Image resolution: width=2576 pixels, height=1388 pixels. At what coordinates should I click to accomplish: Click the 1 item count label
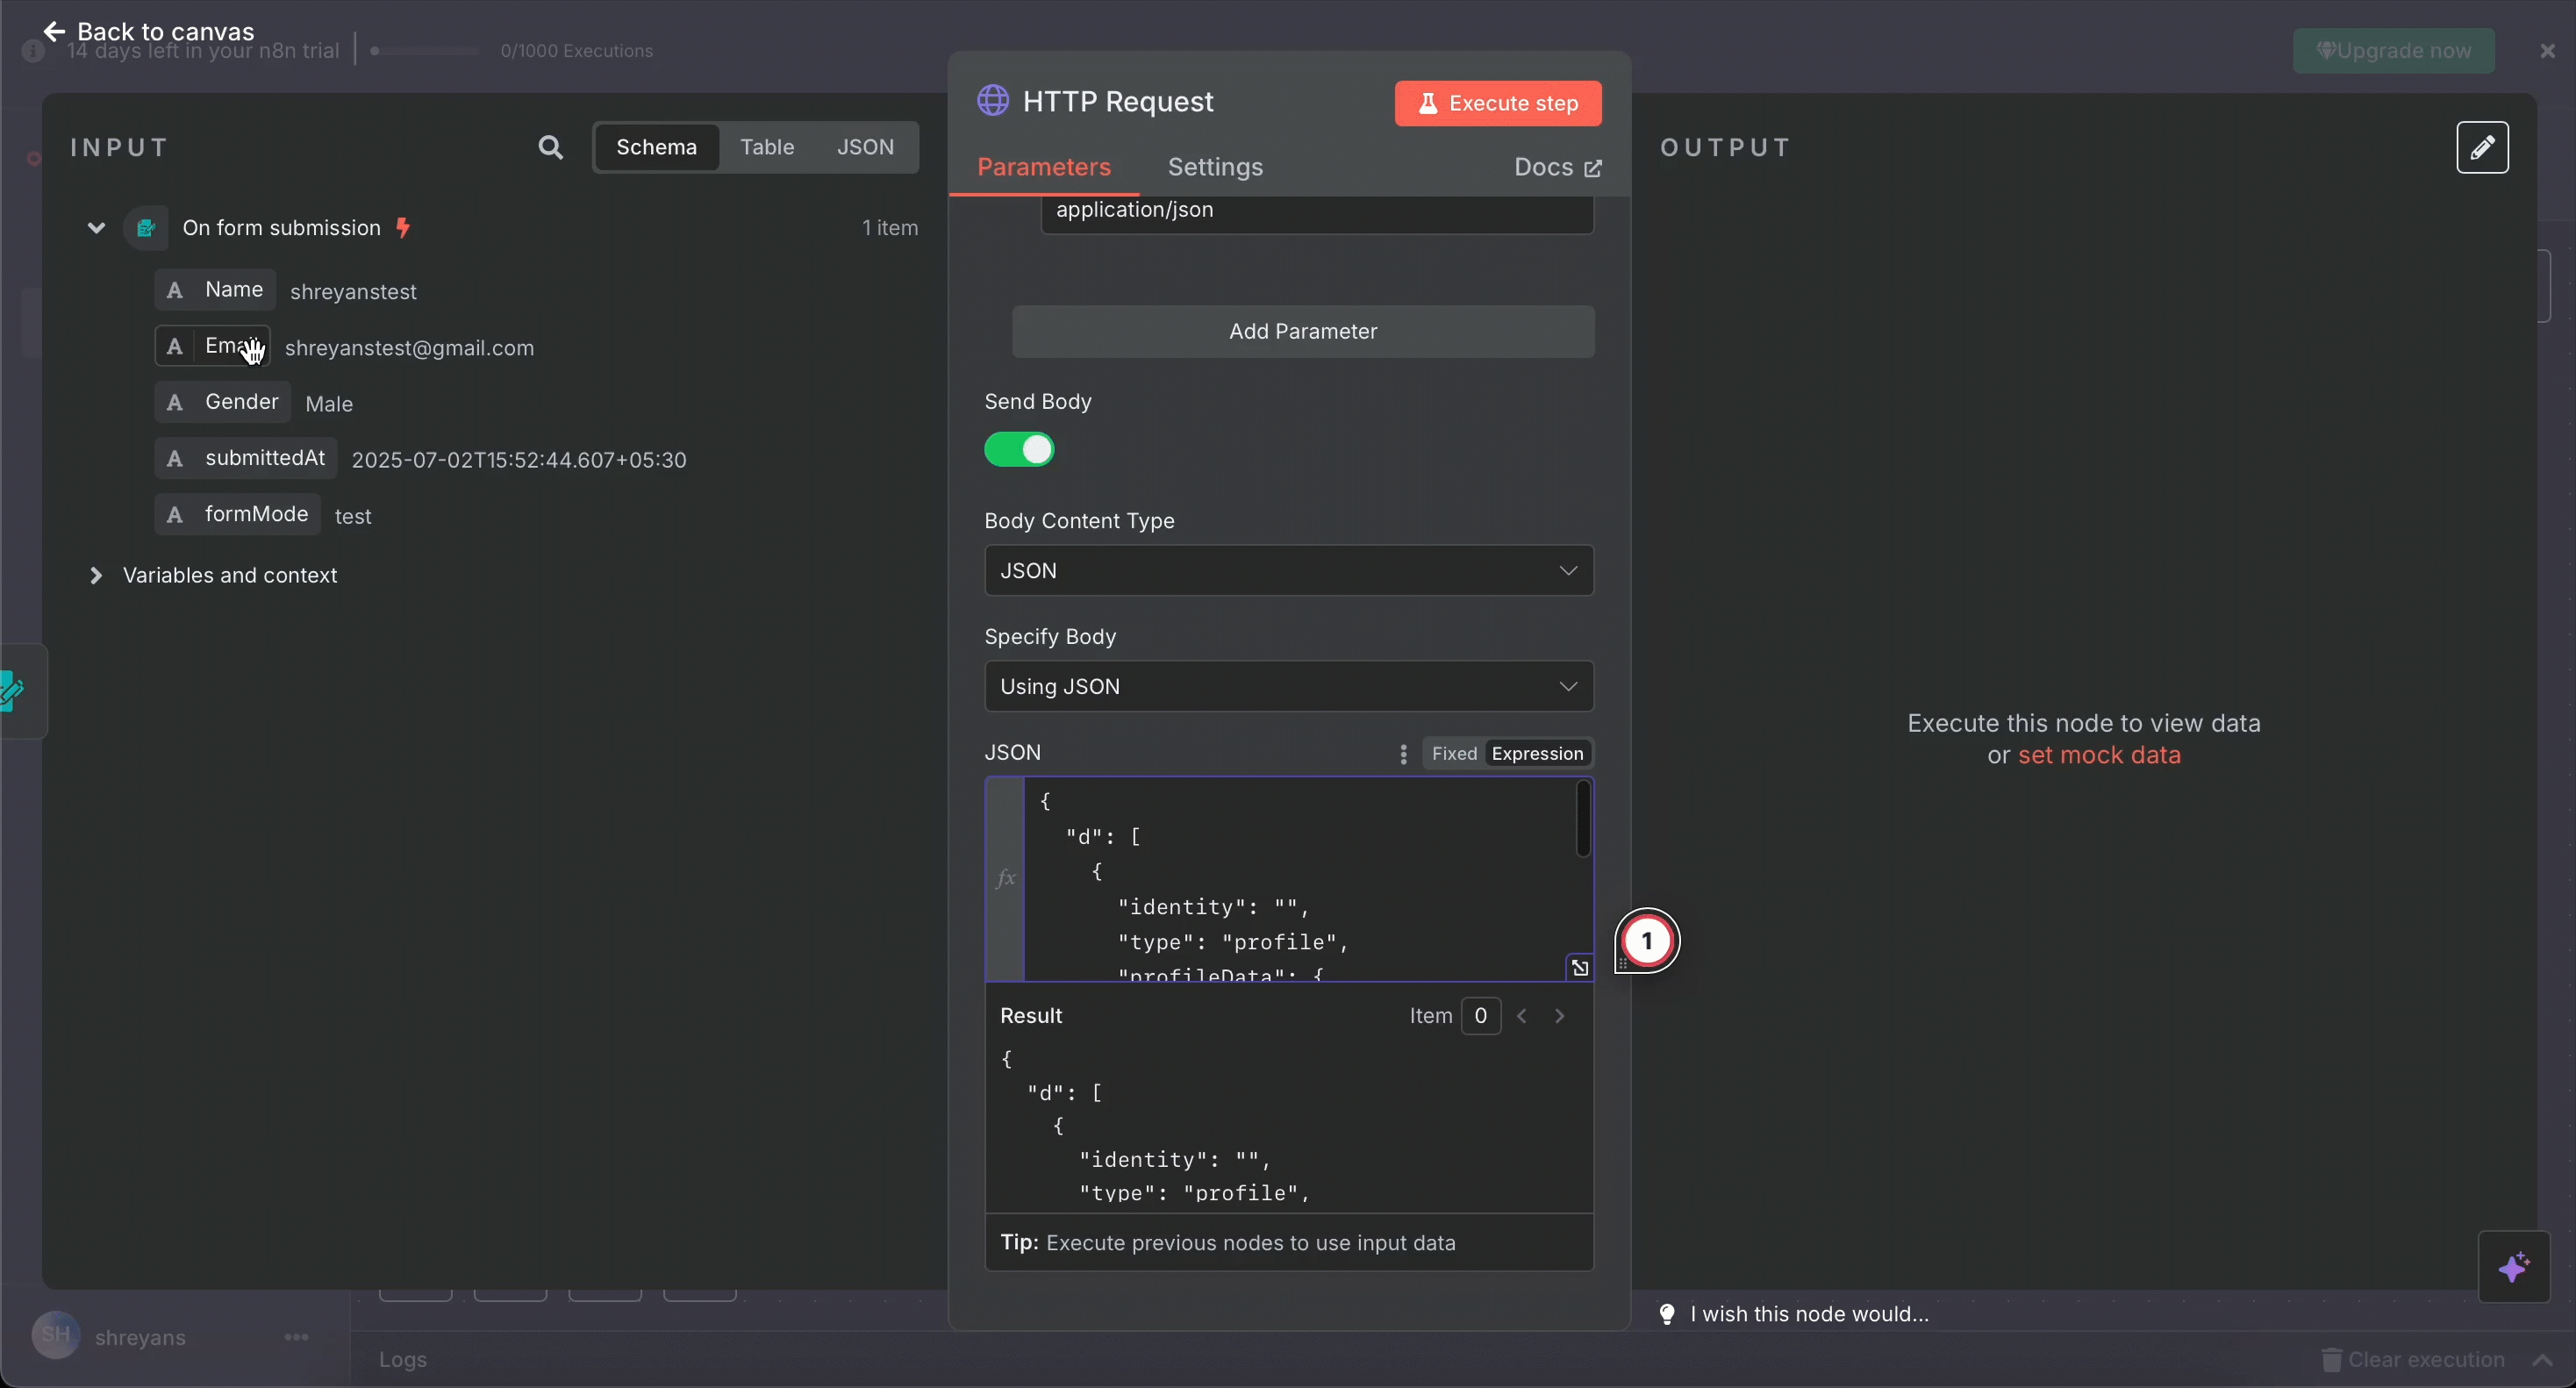890,228
